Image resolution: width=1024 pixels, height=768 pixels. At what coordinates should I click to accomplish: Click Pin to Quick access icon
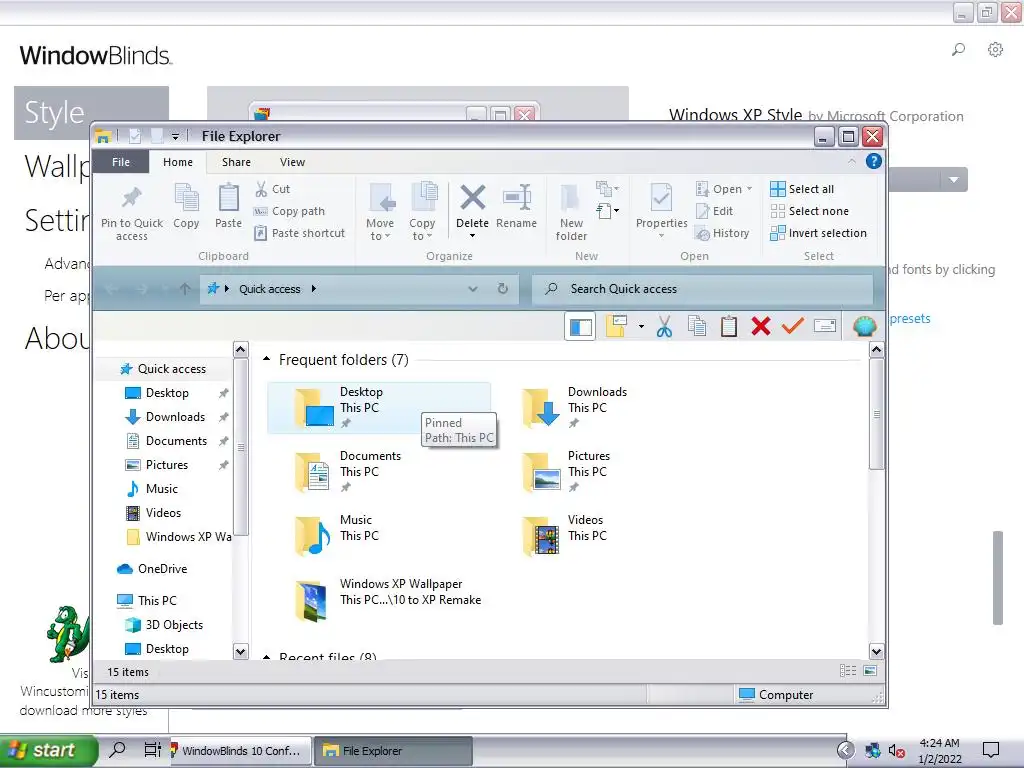[x=131, y=213]
